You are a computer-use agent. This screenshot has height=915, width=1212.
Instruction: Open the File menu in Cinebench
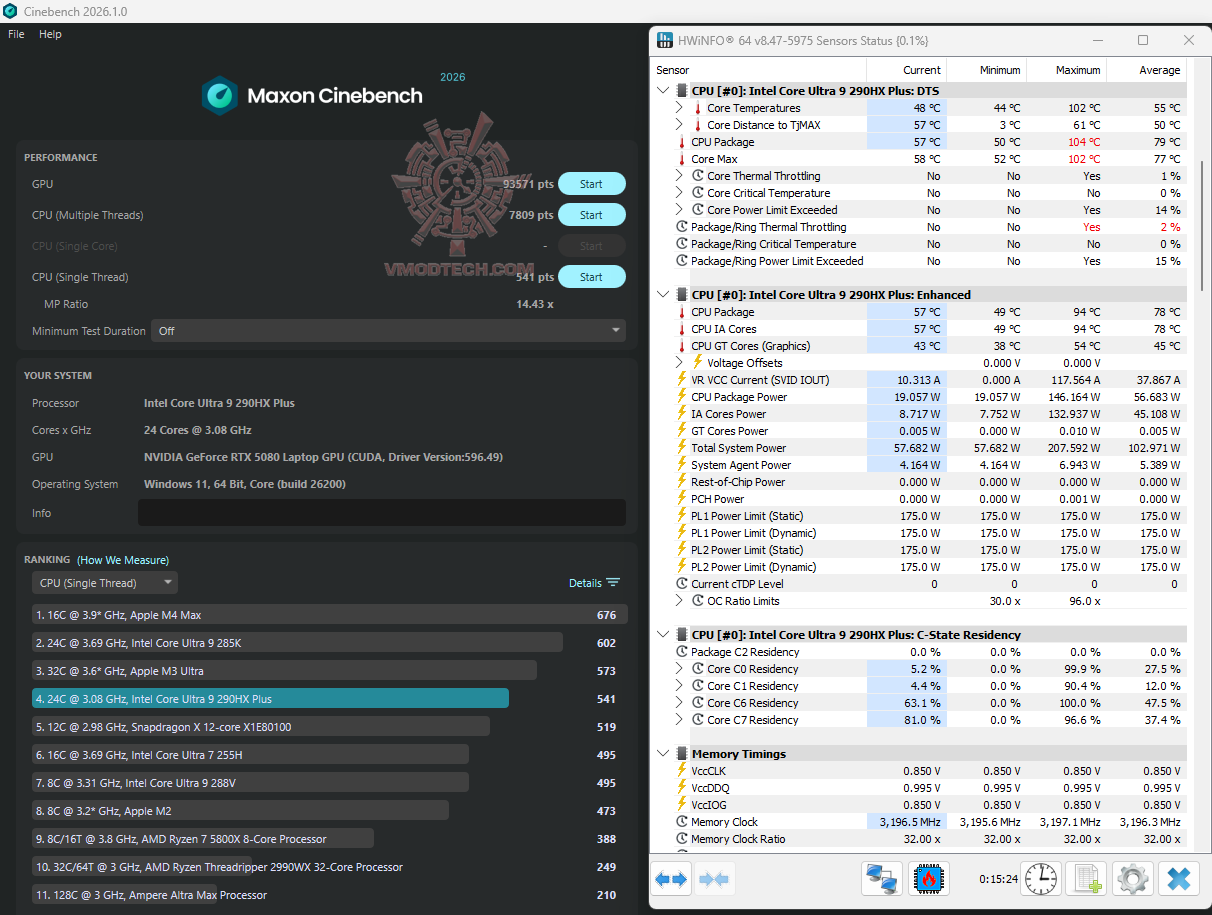coord(16,34)
